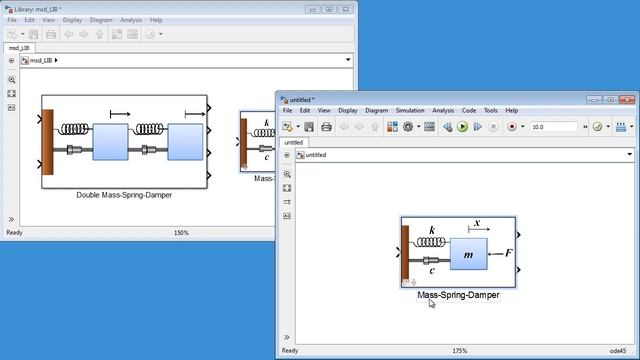Open Simulation menu in untitled window
The image size is (640, 360).
click(410, 110)
